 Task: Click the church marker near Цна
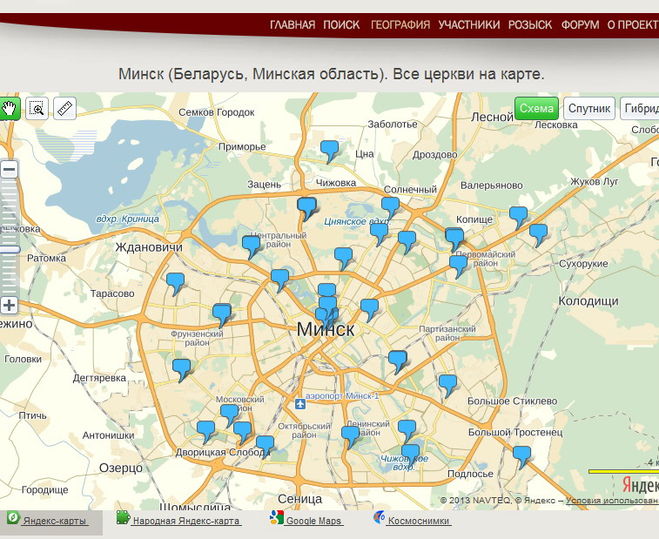click(330, 150)
